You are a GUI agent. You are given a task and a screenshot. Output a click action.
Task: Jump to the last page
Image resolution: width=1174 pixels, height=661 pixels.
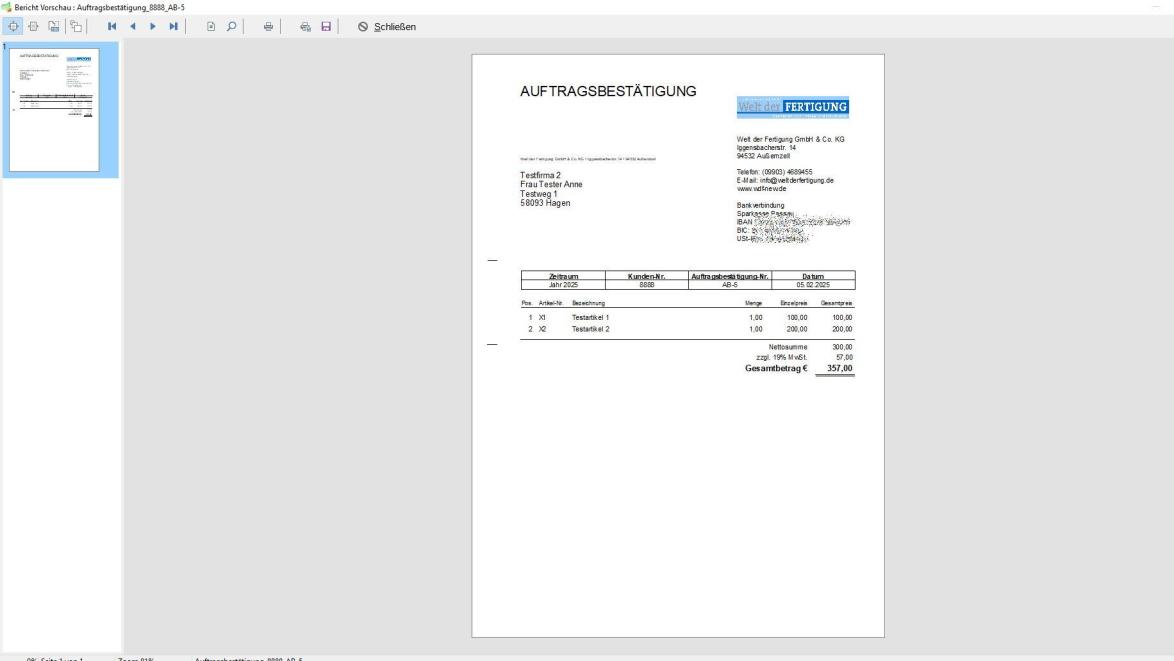point(174,26)
